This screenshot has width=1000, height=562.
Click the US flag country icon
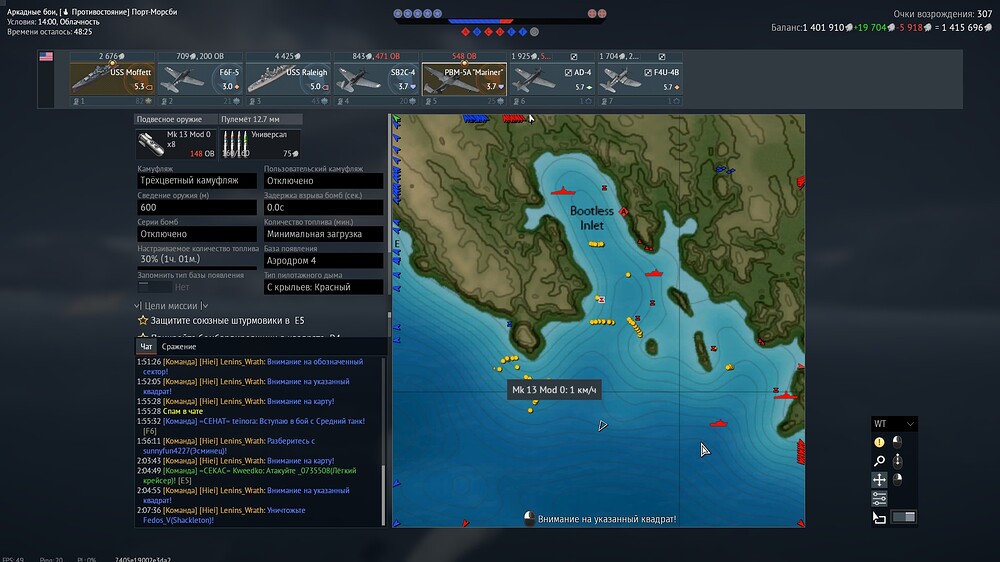pos(46,56)
